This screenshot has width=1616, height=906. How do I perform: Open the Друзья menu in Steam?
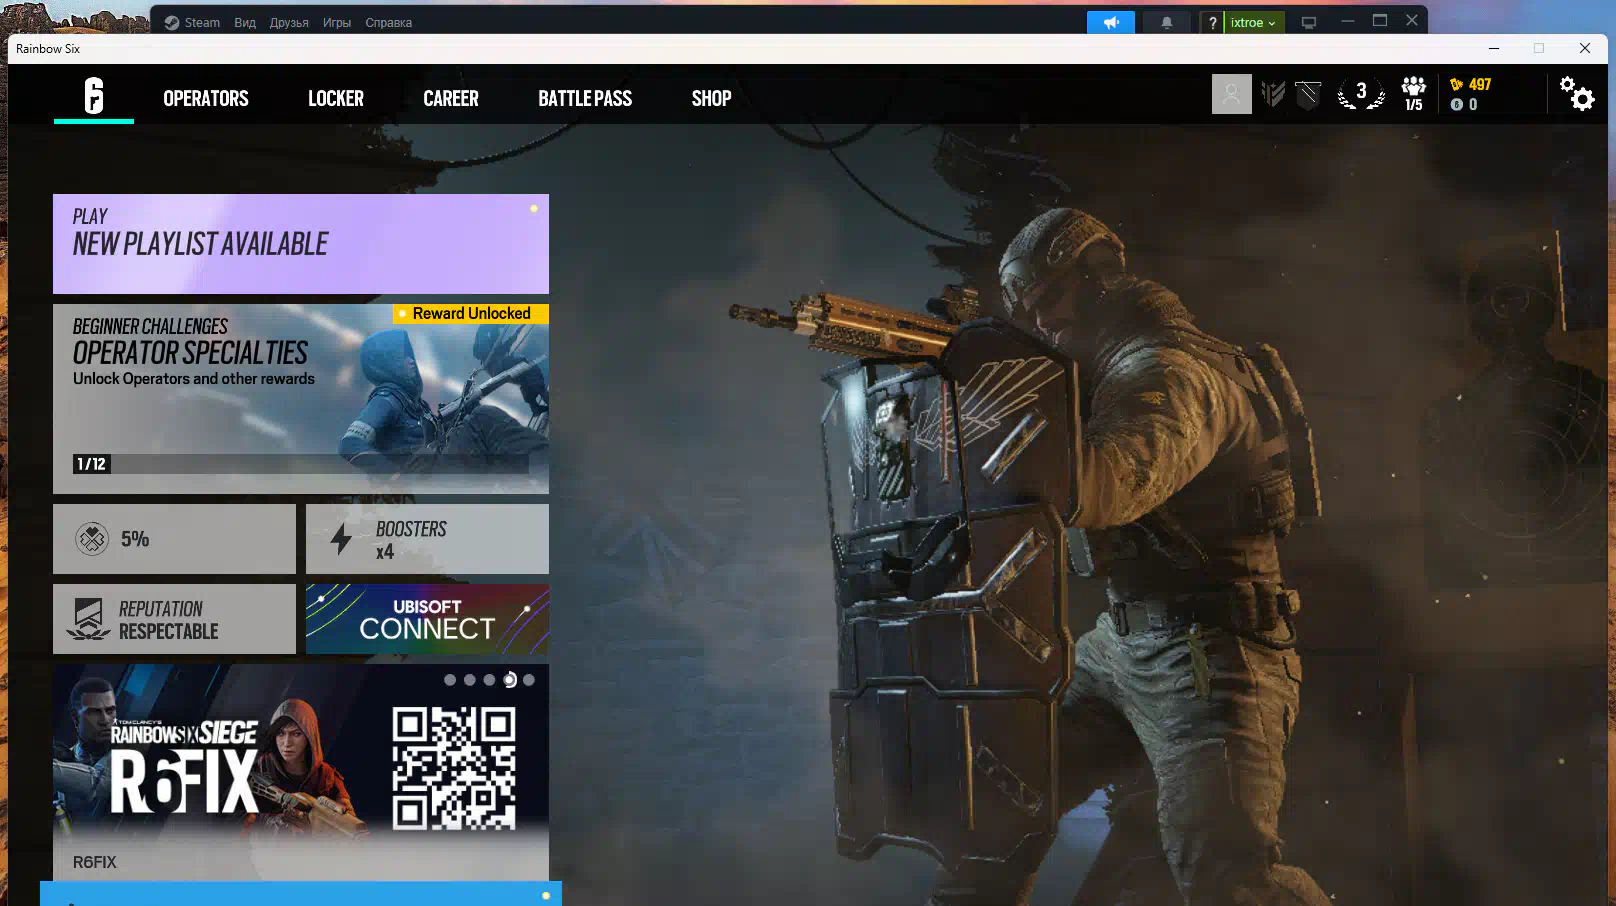click(x=289, y=22)
